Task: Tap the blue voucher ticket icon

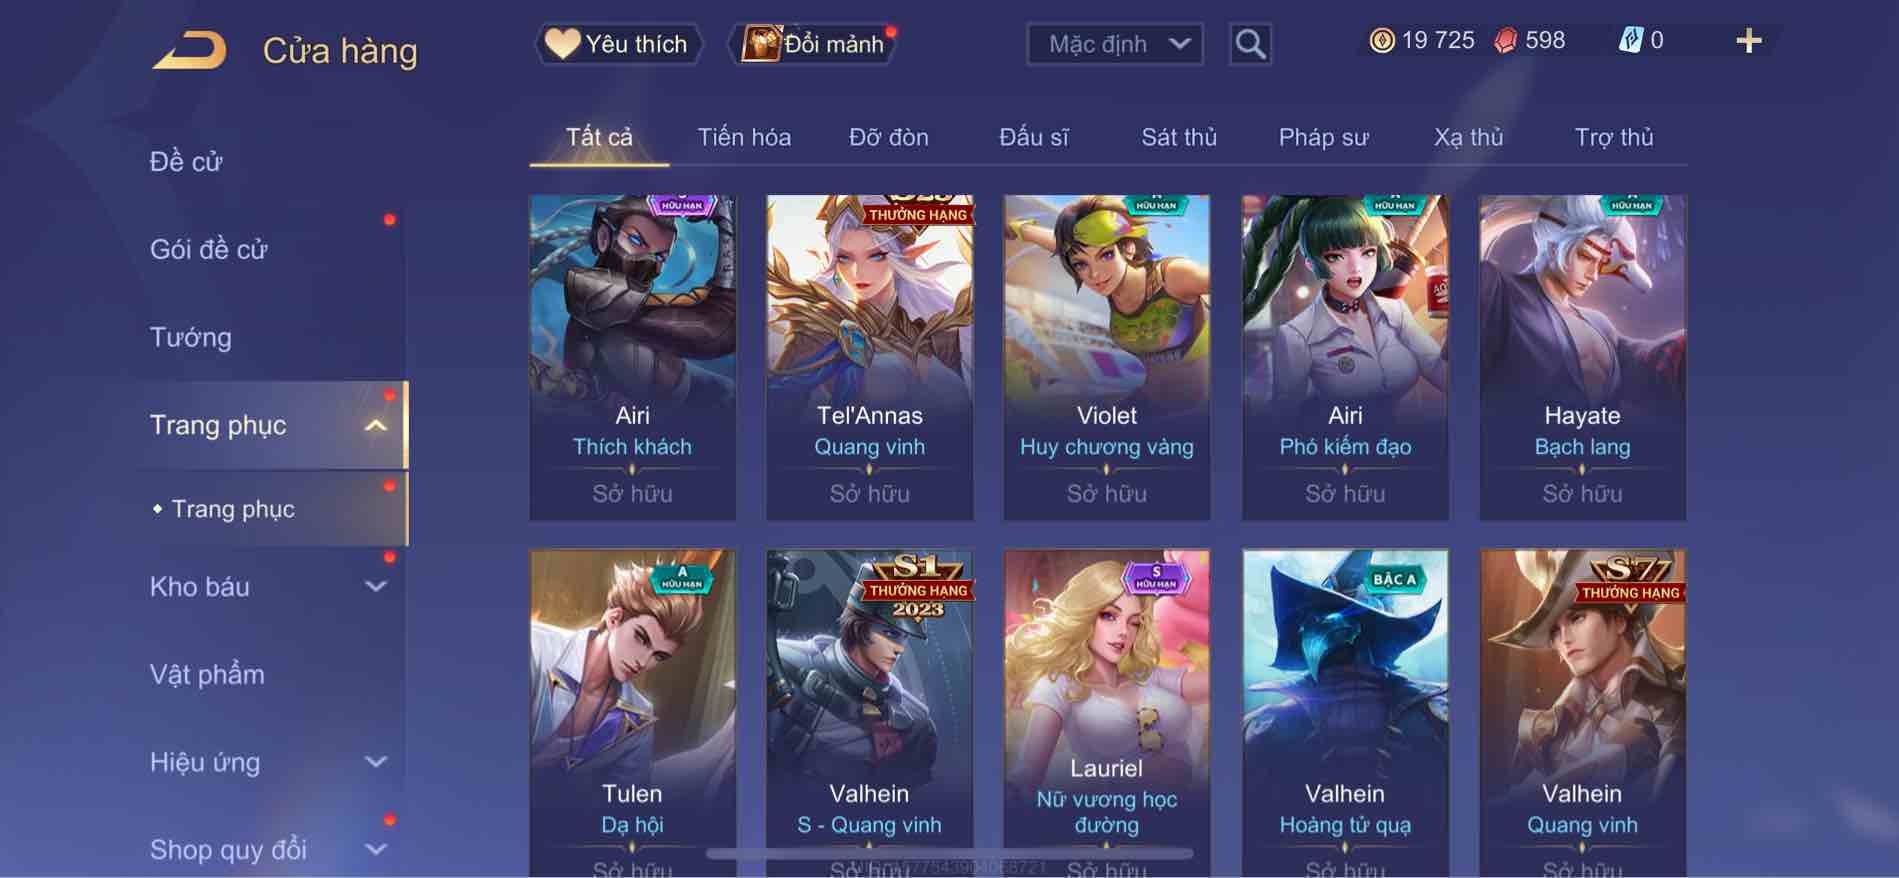Action: point(1630,41)
